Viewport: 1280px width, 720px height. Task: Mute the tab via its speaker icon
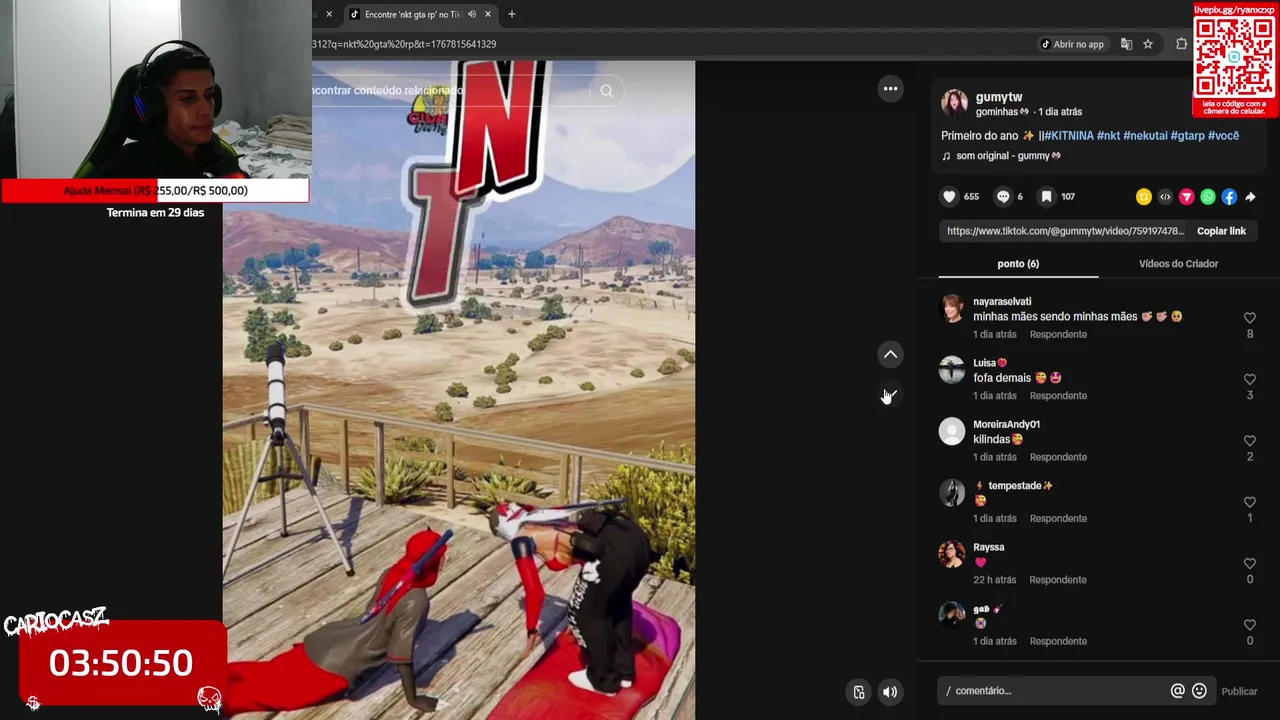tap(471, 14)
